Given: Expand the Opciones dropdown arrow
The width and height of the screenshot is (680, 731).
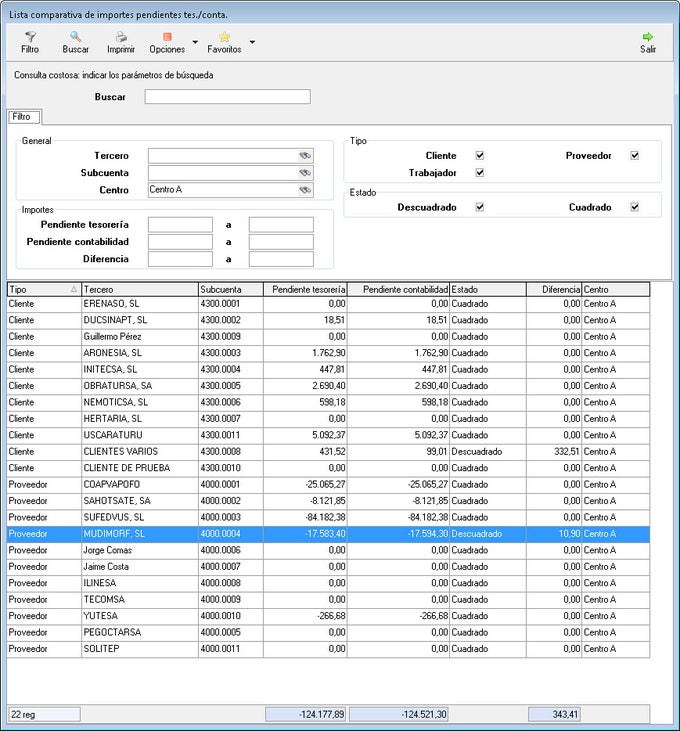Looking at the screenshot, I should click(195, 42).
